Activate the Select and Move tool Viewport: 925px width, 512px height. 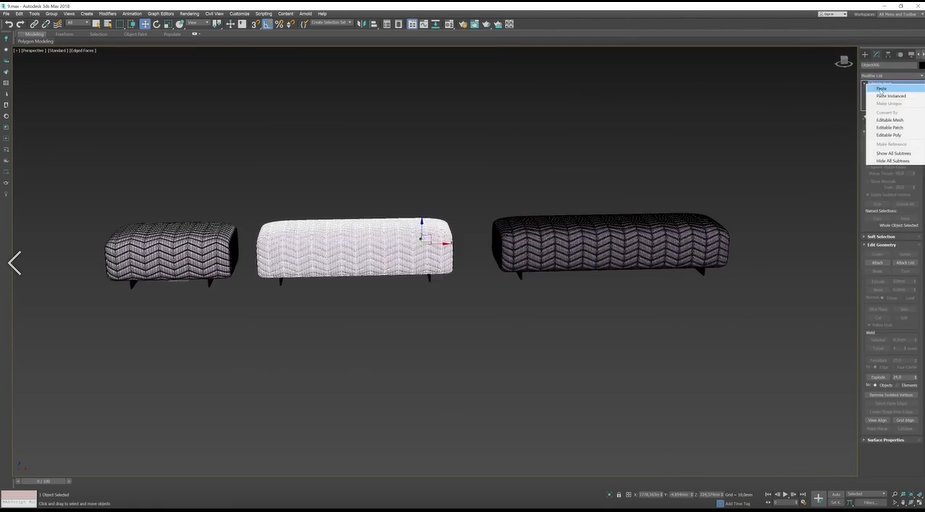point(145,24)
